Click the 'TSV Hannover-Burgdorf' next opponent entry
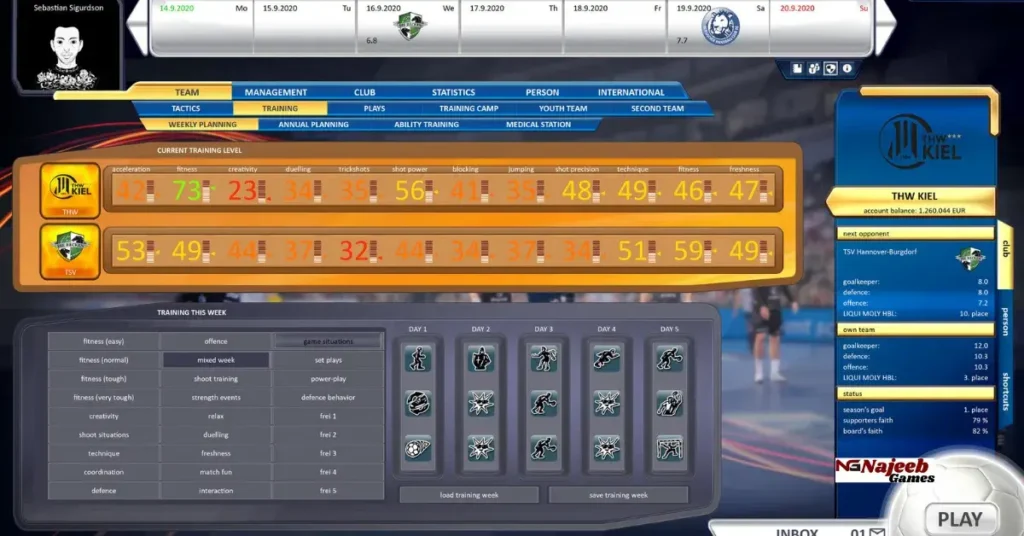 pyautogui.click(x=880, y=252)
